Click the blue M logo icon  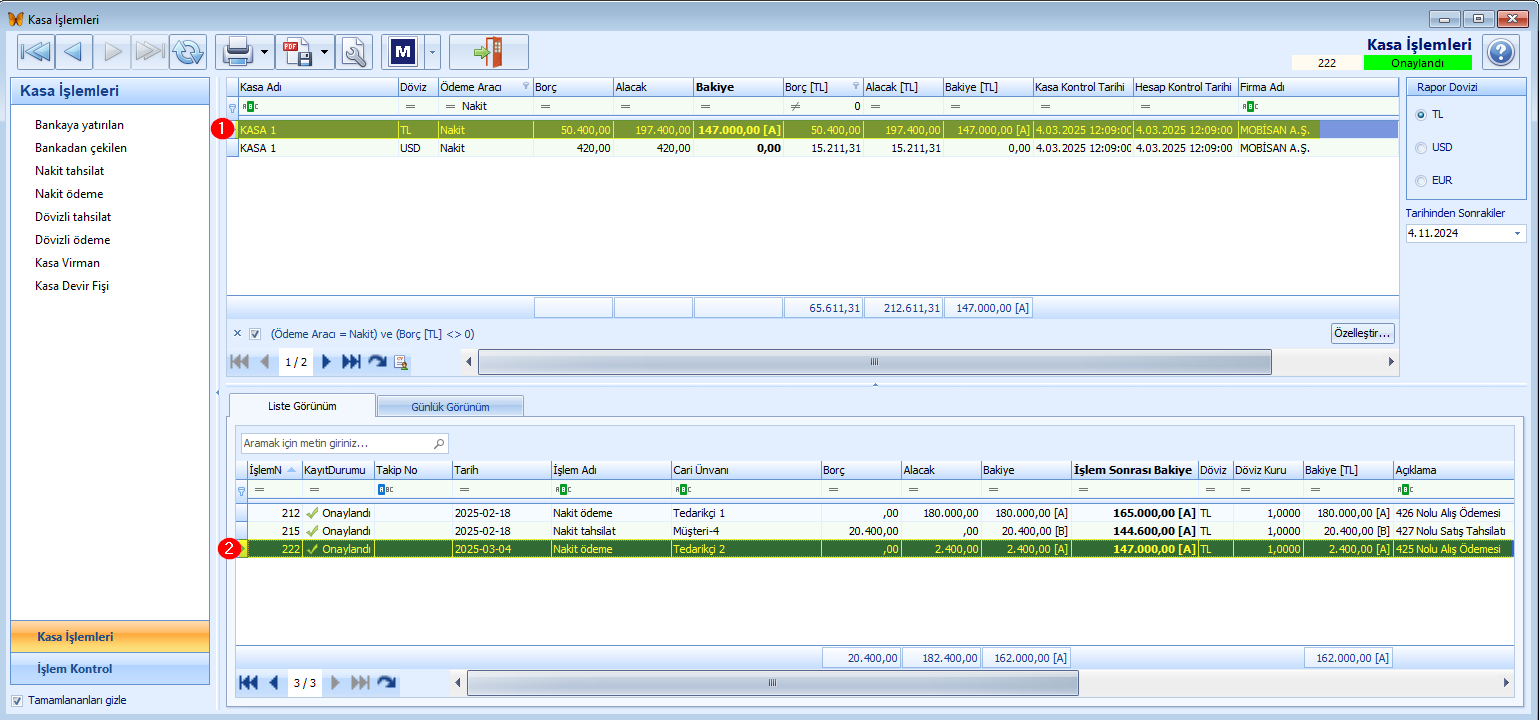(x=403, y=52)
